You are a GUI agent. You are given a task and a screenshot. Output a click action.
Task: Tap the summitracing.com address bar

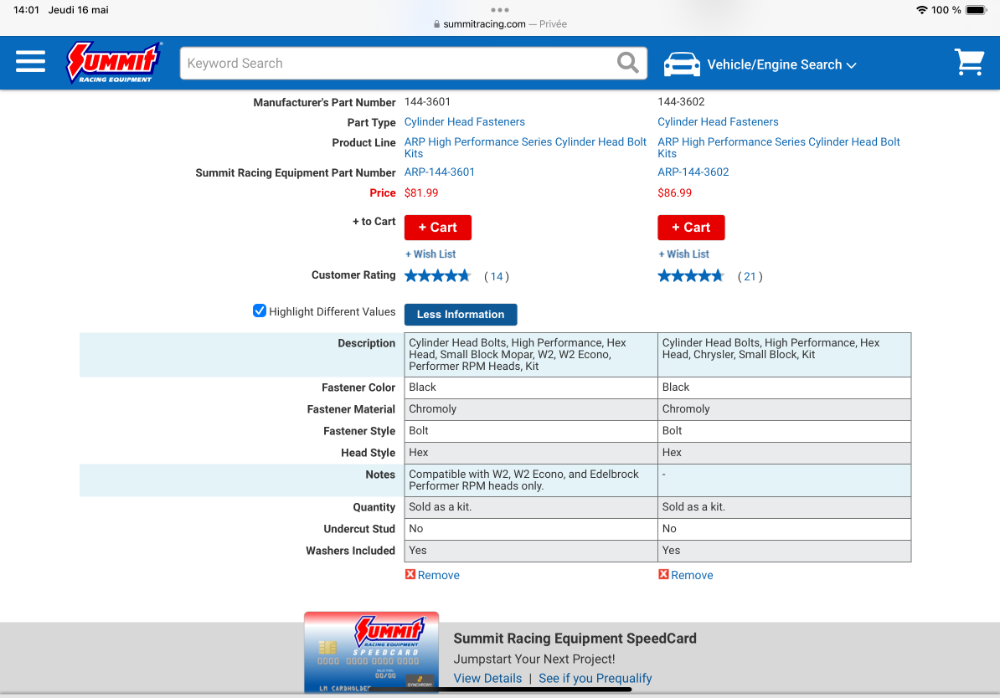point(500,24)
